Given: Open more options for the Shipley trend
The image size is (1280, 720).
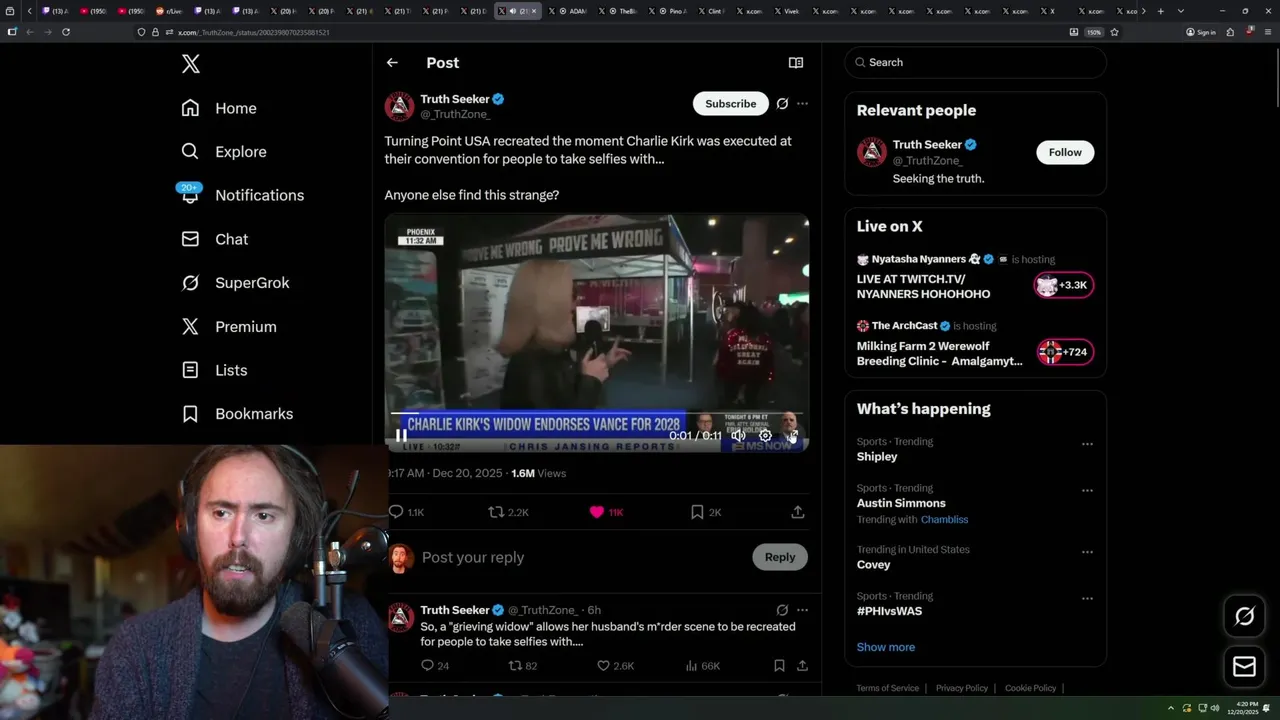Looking at the screenshot, I should pyautogui.click(x=1087, y=444).
